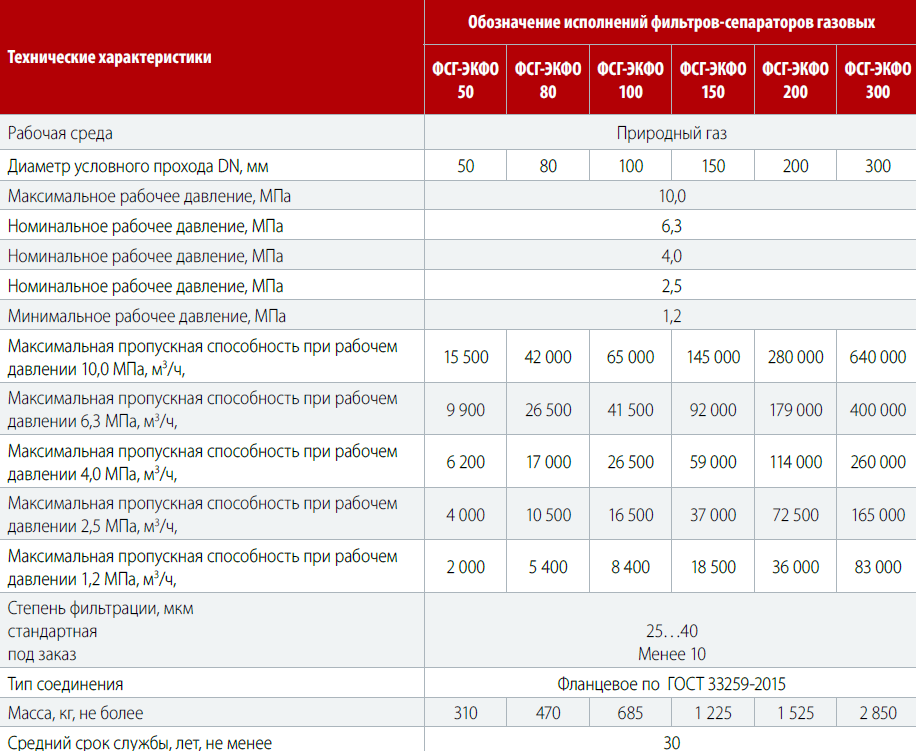Click the cell value '640 000'

877,357
